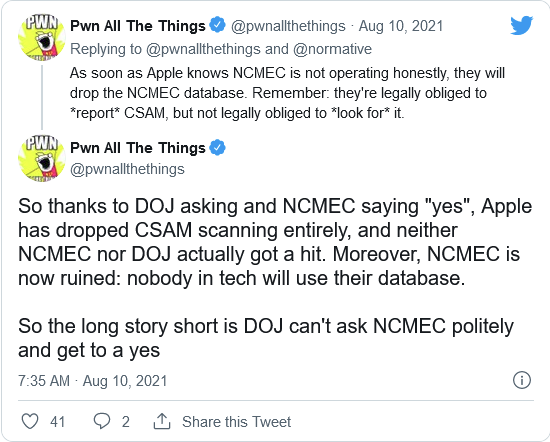
Task: Open the Aug 10, 2021 date on the parent tweet
Action: [x=401, y=26]
